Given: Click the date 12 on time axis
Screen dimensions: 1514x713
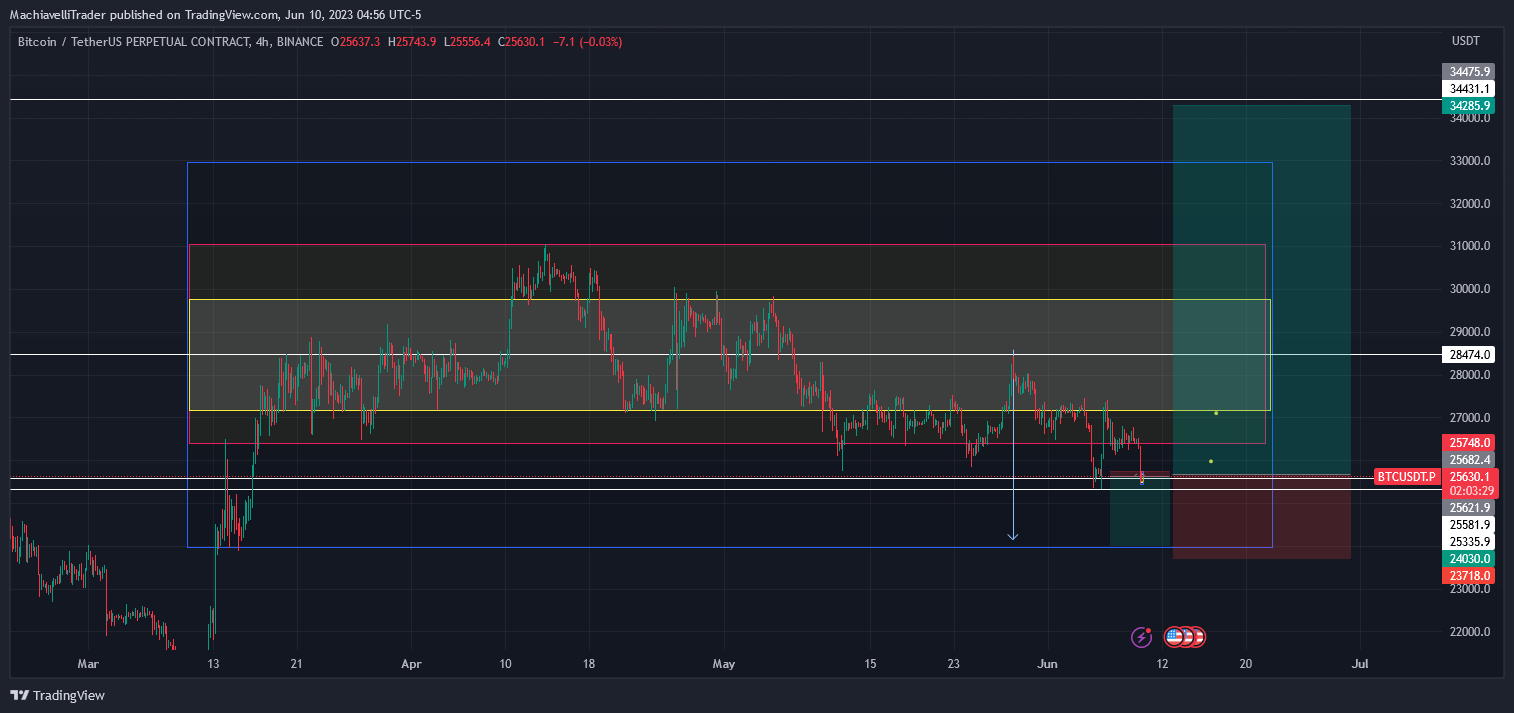Looking at the screenshot, I should coord(1162,663).
